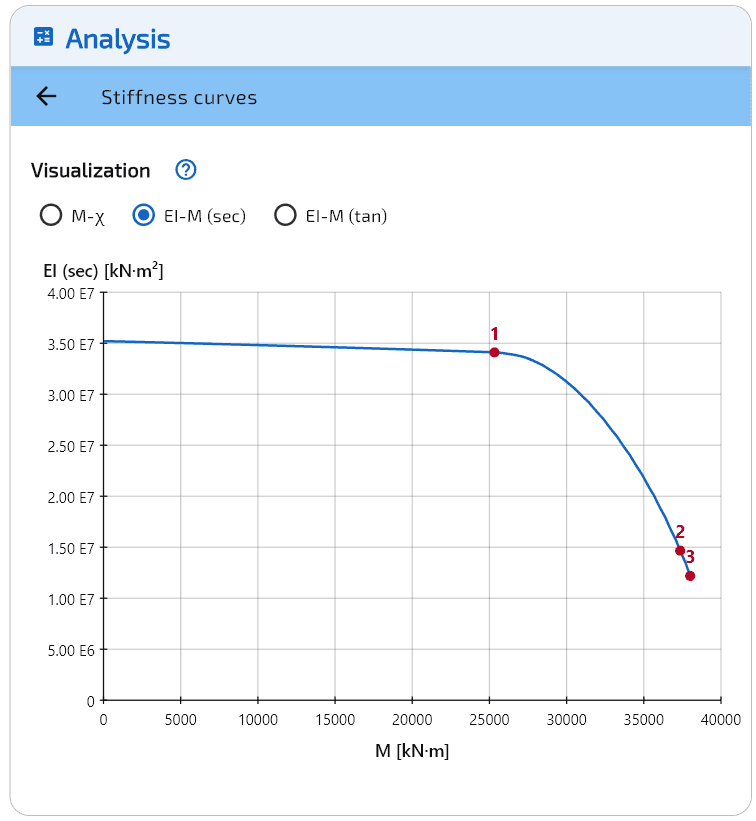Open the Visualization help question mark
This screenshot has height=821, width=756.
[x=185, y=170]
